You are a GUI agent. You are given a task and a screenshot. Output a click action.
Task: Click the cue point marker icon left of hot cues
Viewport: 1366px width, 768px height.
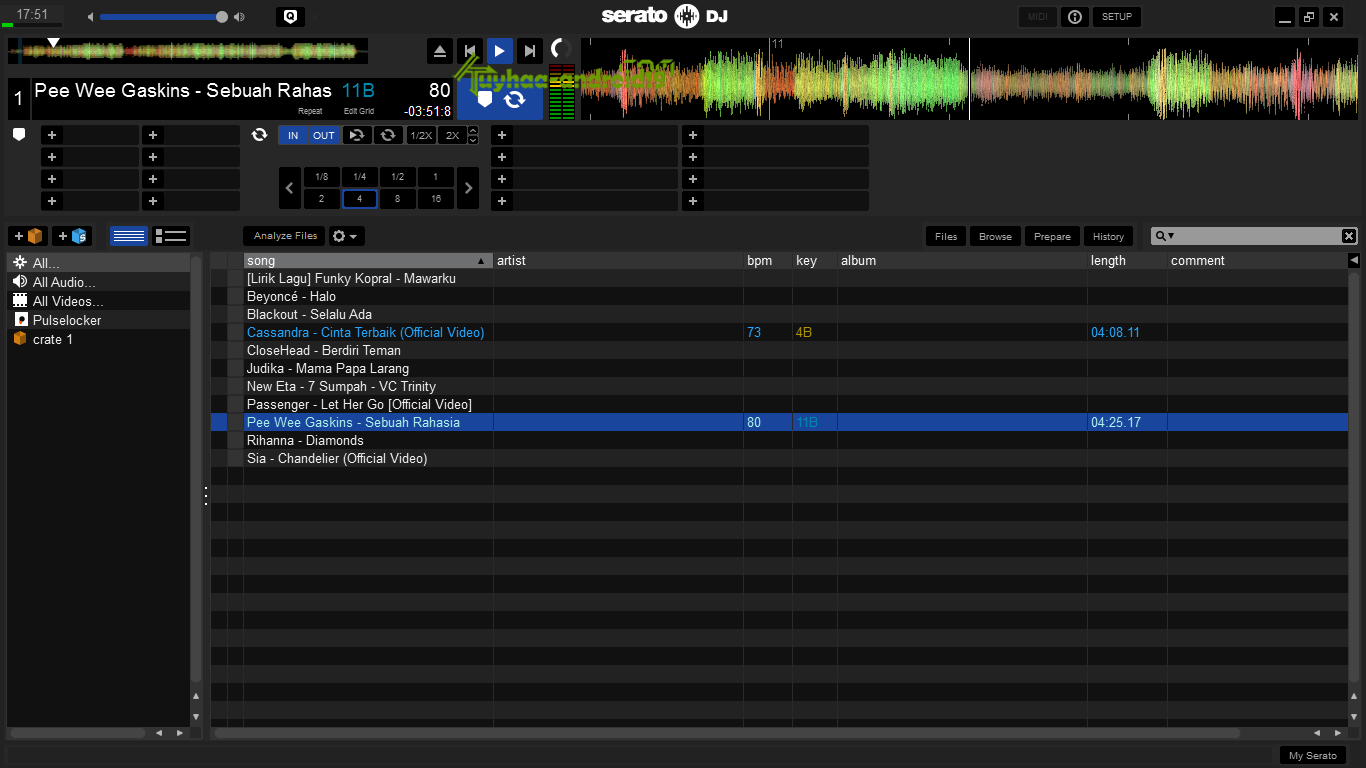tap(19, 134)
